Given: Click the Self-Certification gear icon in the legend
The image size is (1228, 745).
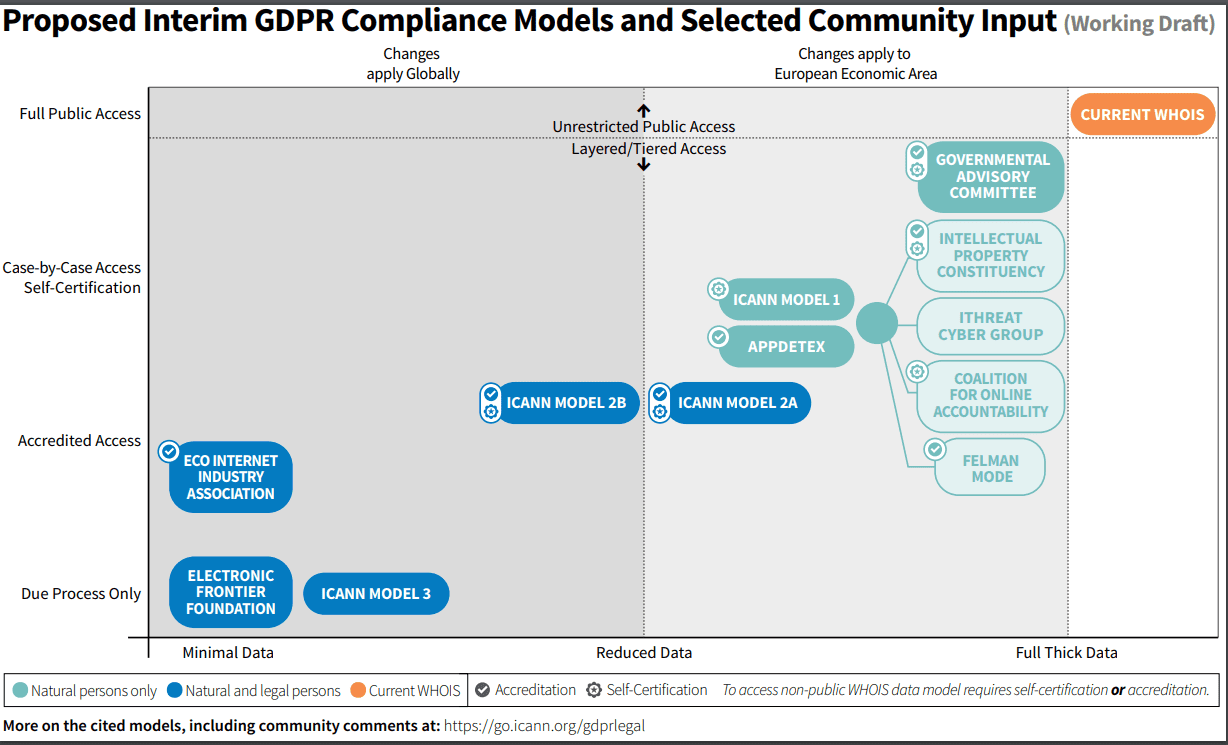Looking at the screenshot, I should coord(594,690).
